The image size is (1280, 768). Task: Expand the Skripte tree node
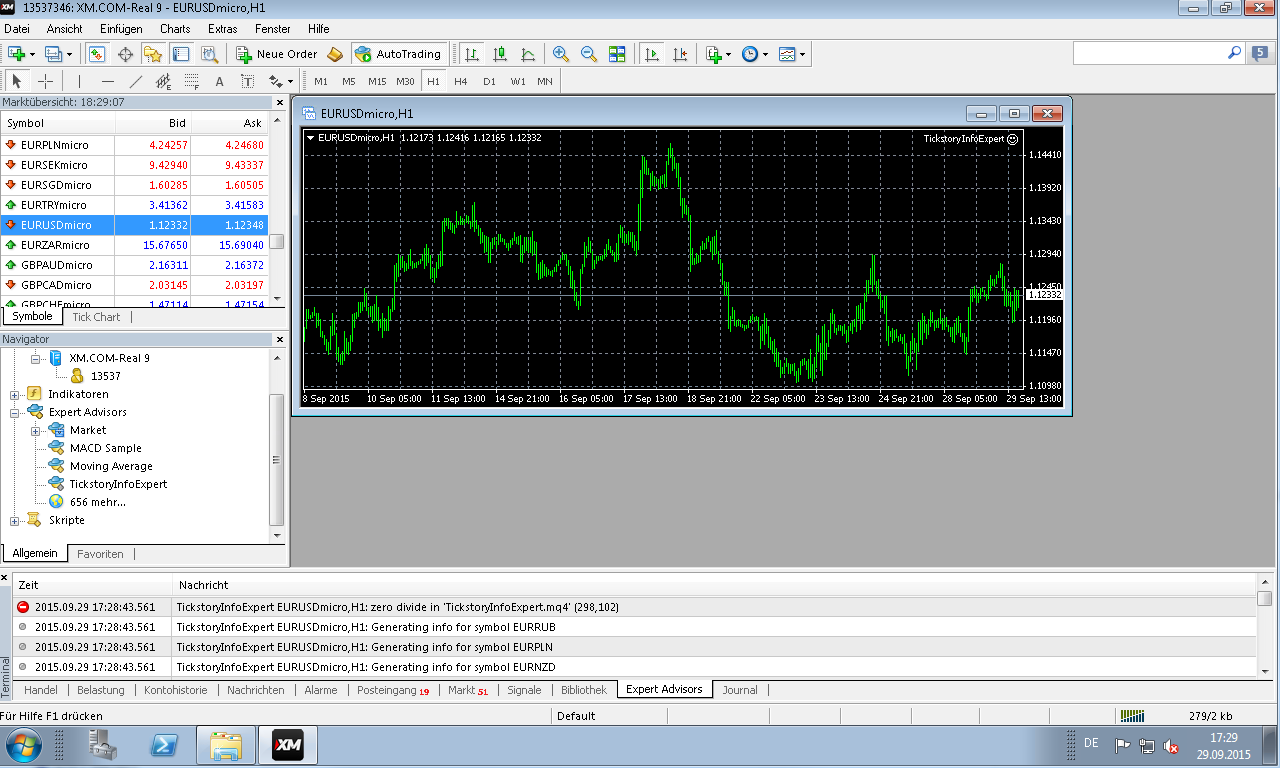14,520
